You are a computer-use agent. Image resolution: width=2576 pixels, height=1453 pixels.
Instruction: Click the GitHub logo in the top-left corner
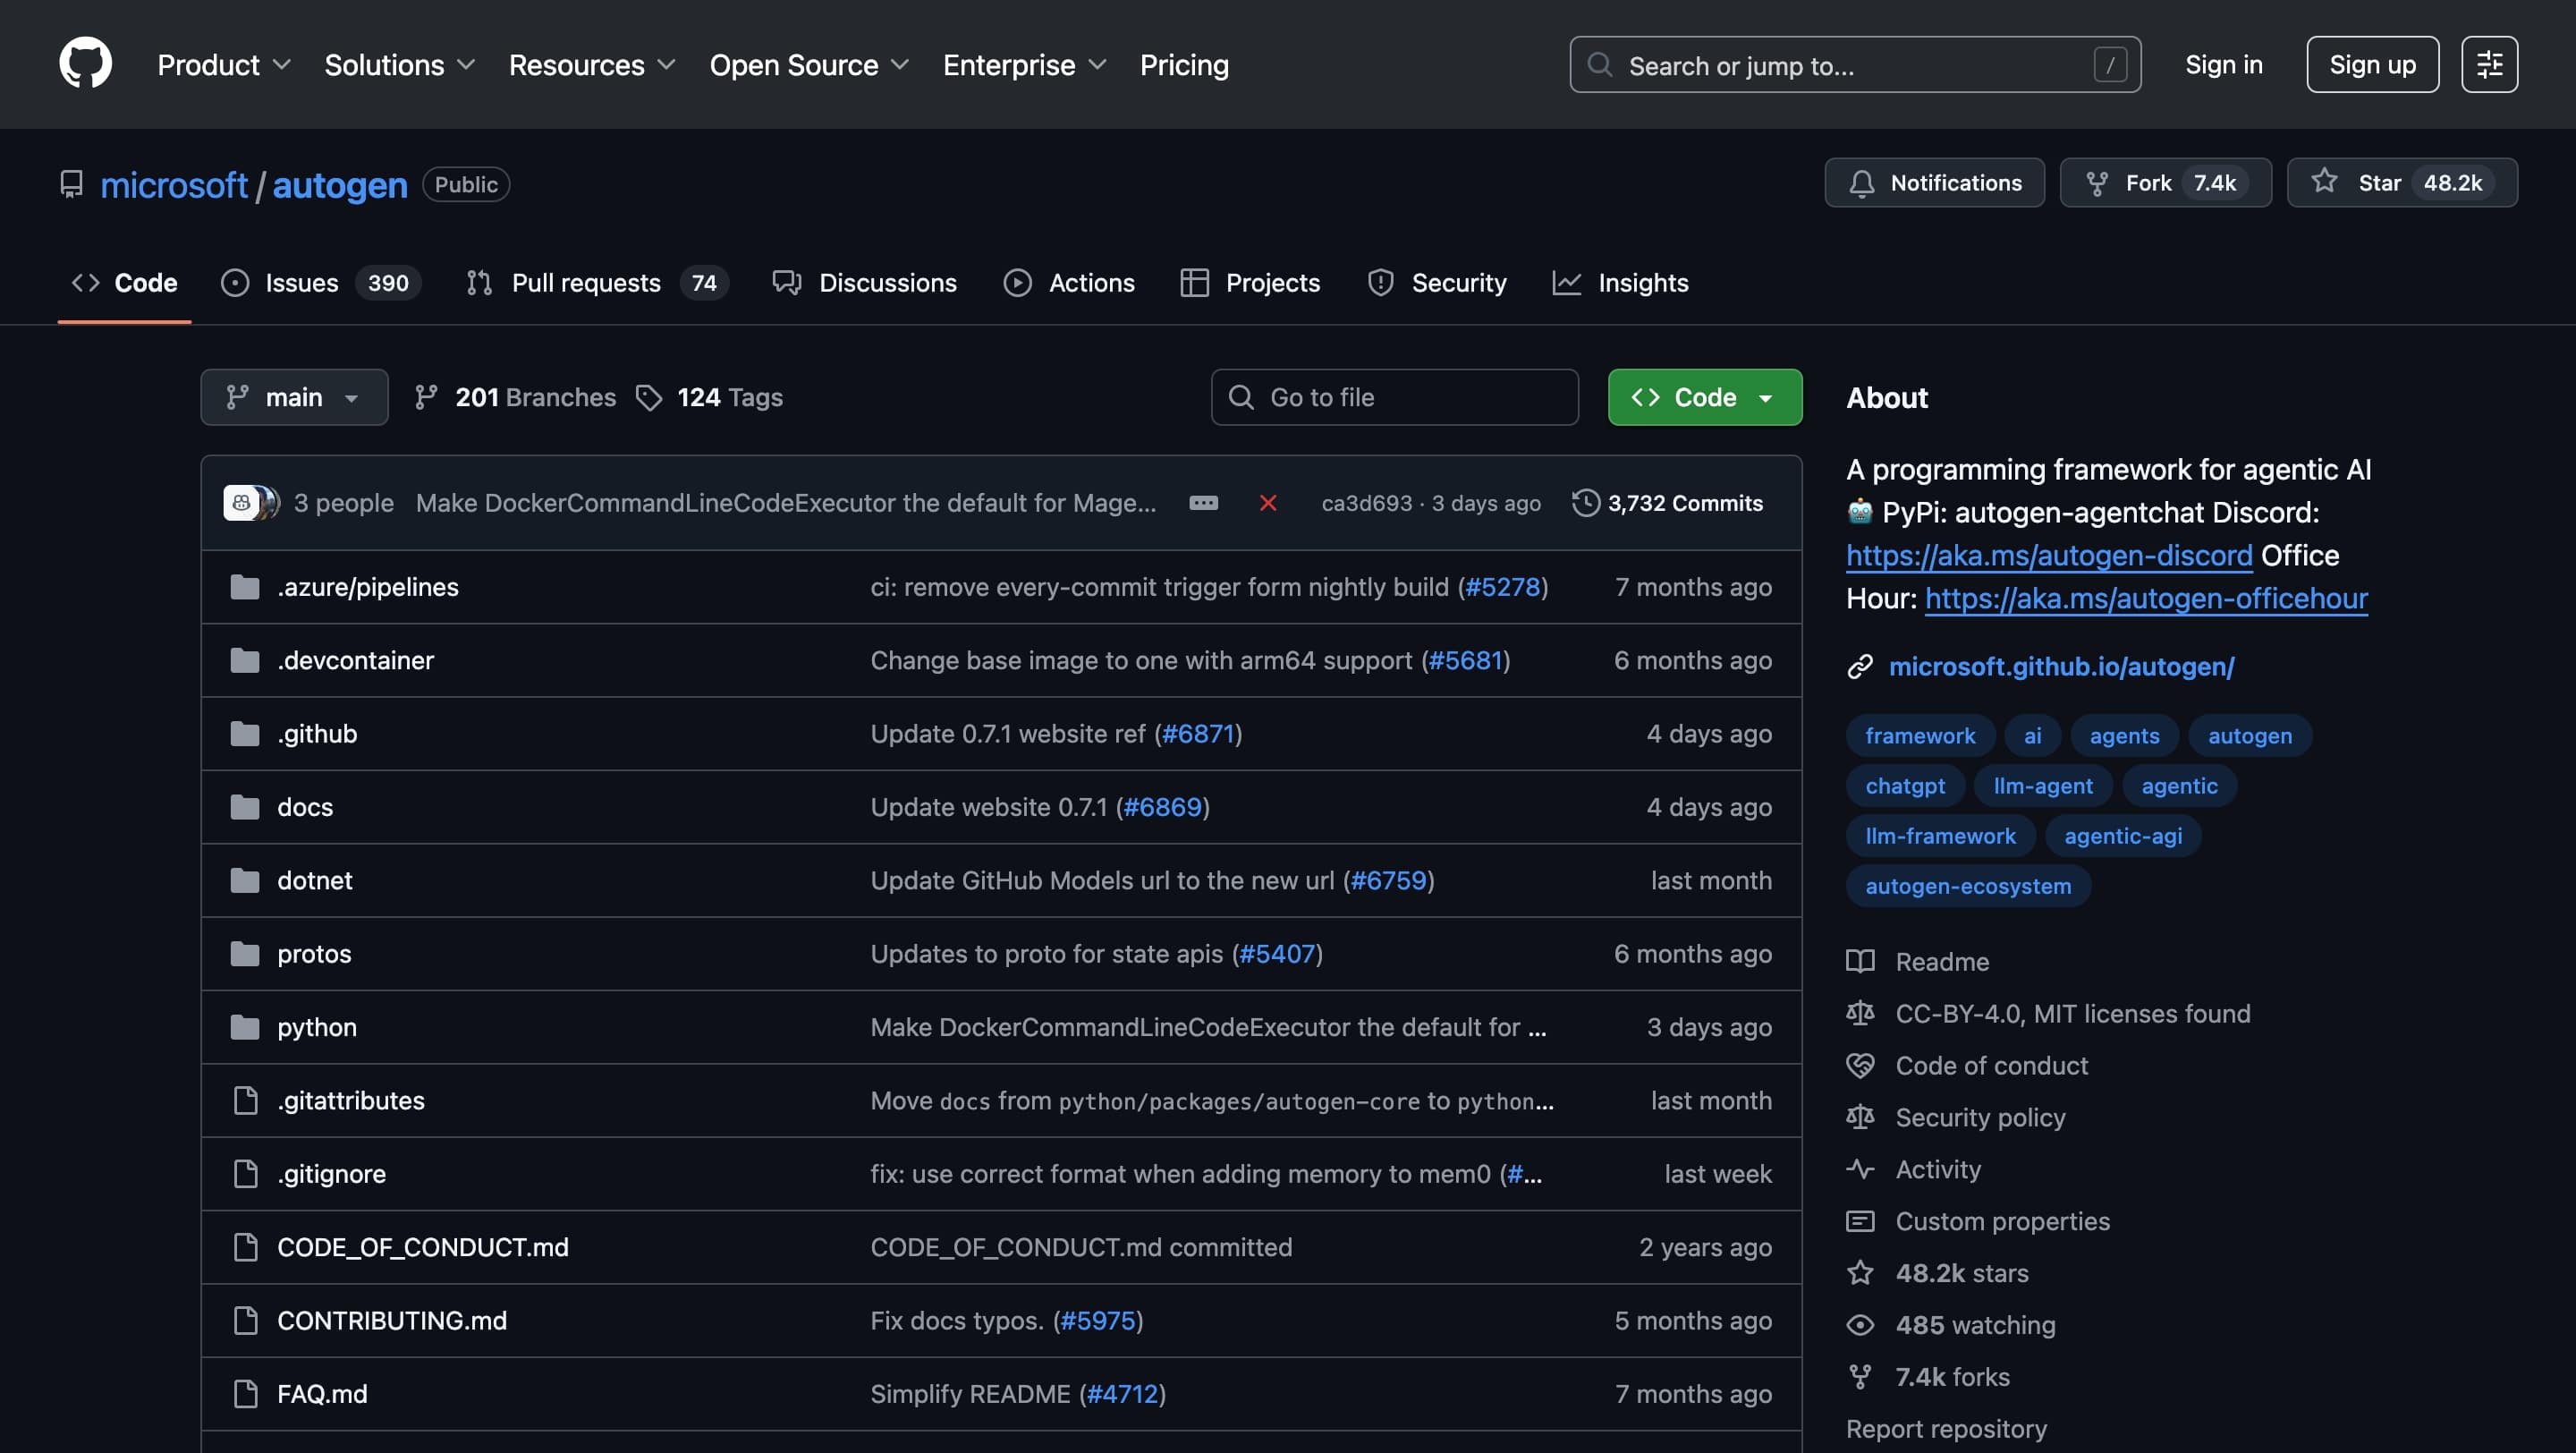[x=86, y=63]
